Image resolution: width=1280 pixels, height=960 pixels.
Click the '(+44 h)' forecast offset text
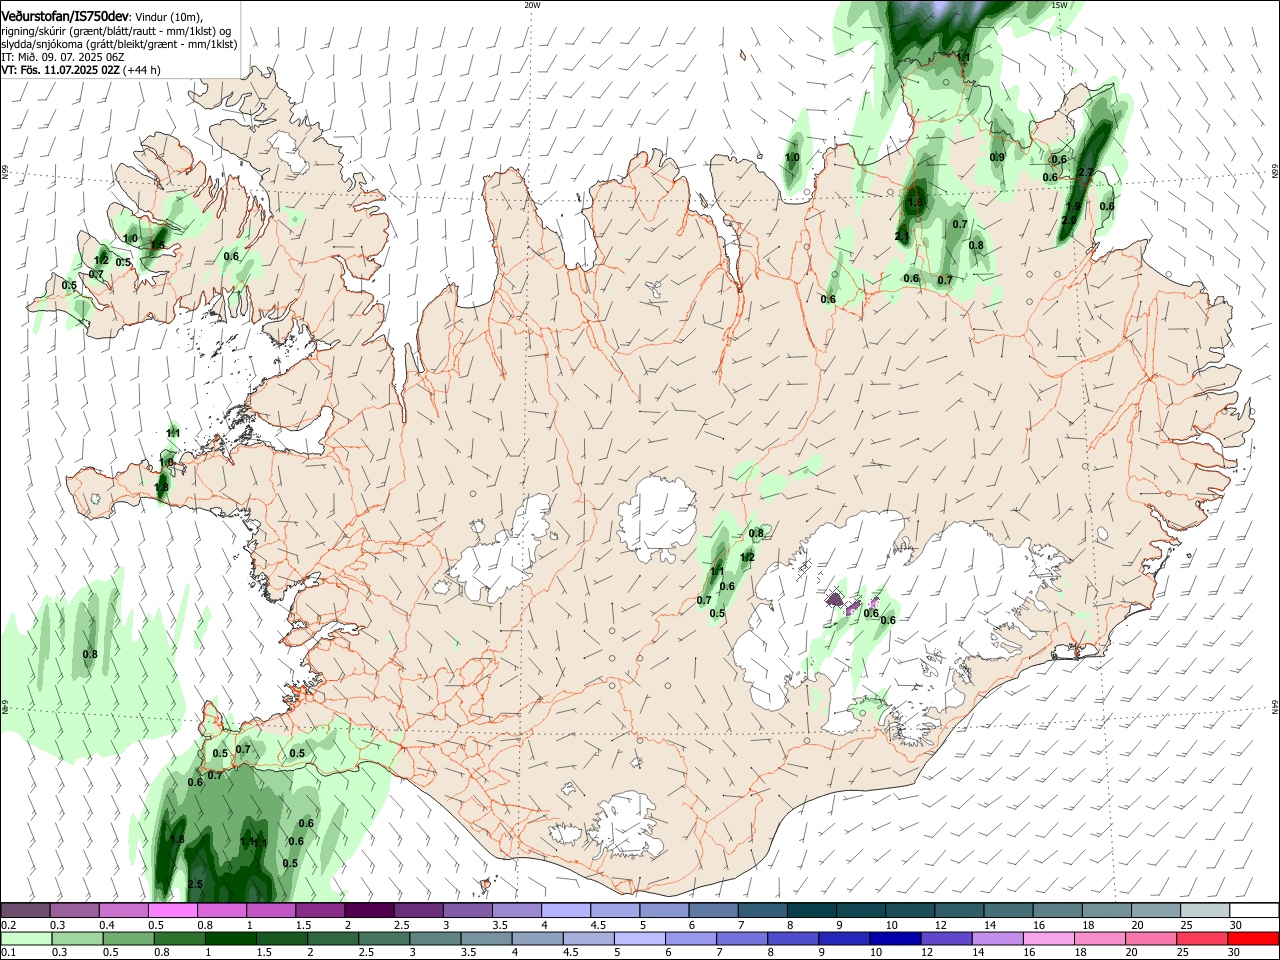point(142,70)
